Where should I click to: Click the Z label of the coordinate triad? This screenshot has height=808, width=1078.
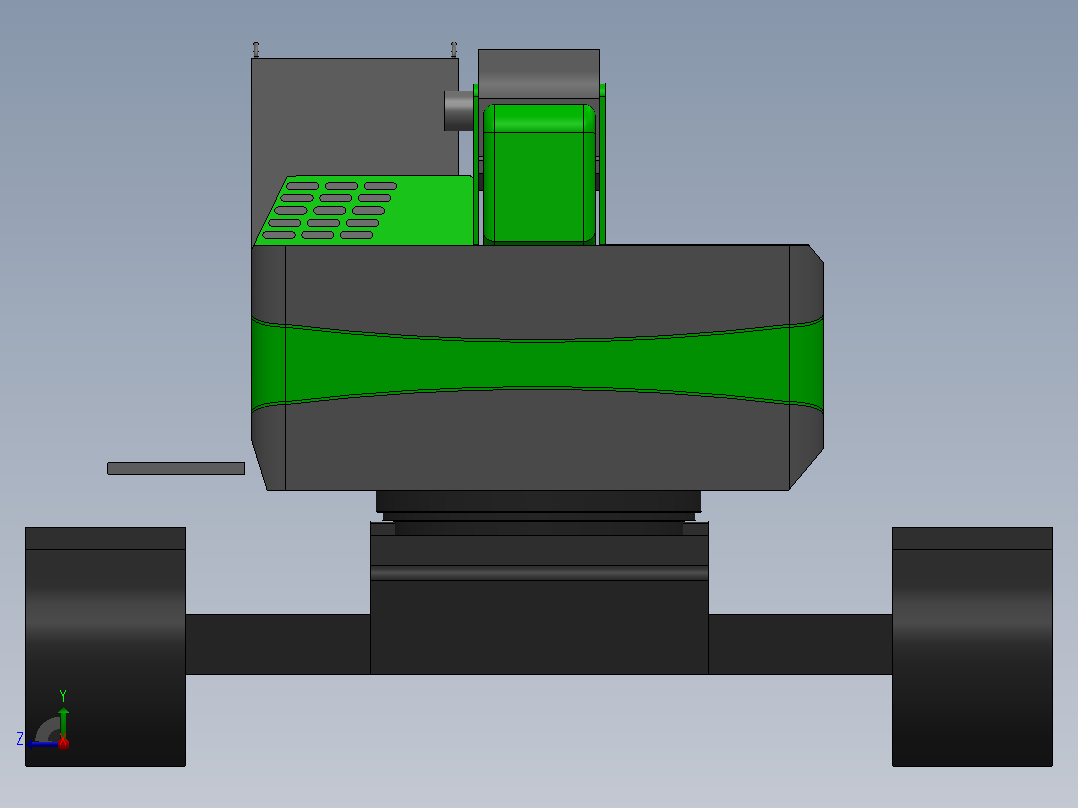pos(20,739)
